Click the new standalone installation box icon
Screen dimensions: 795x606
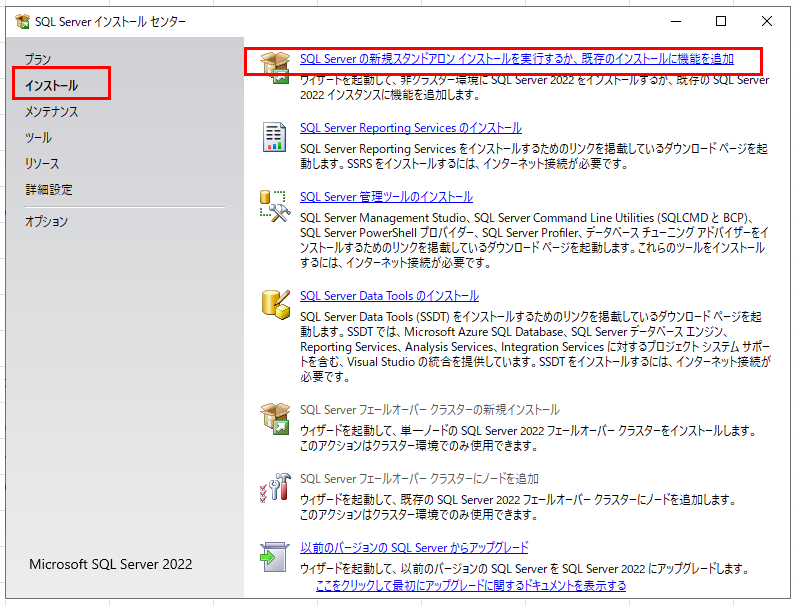point(274,66)
